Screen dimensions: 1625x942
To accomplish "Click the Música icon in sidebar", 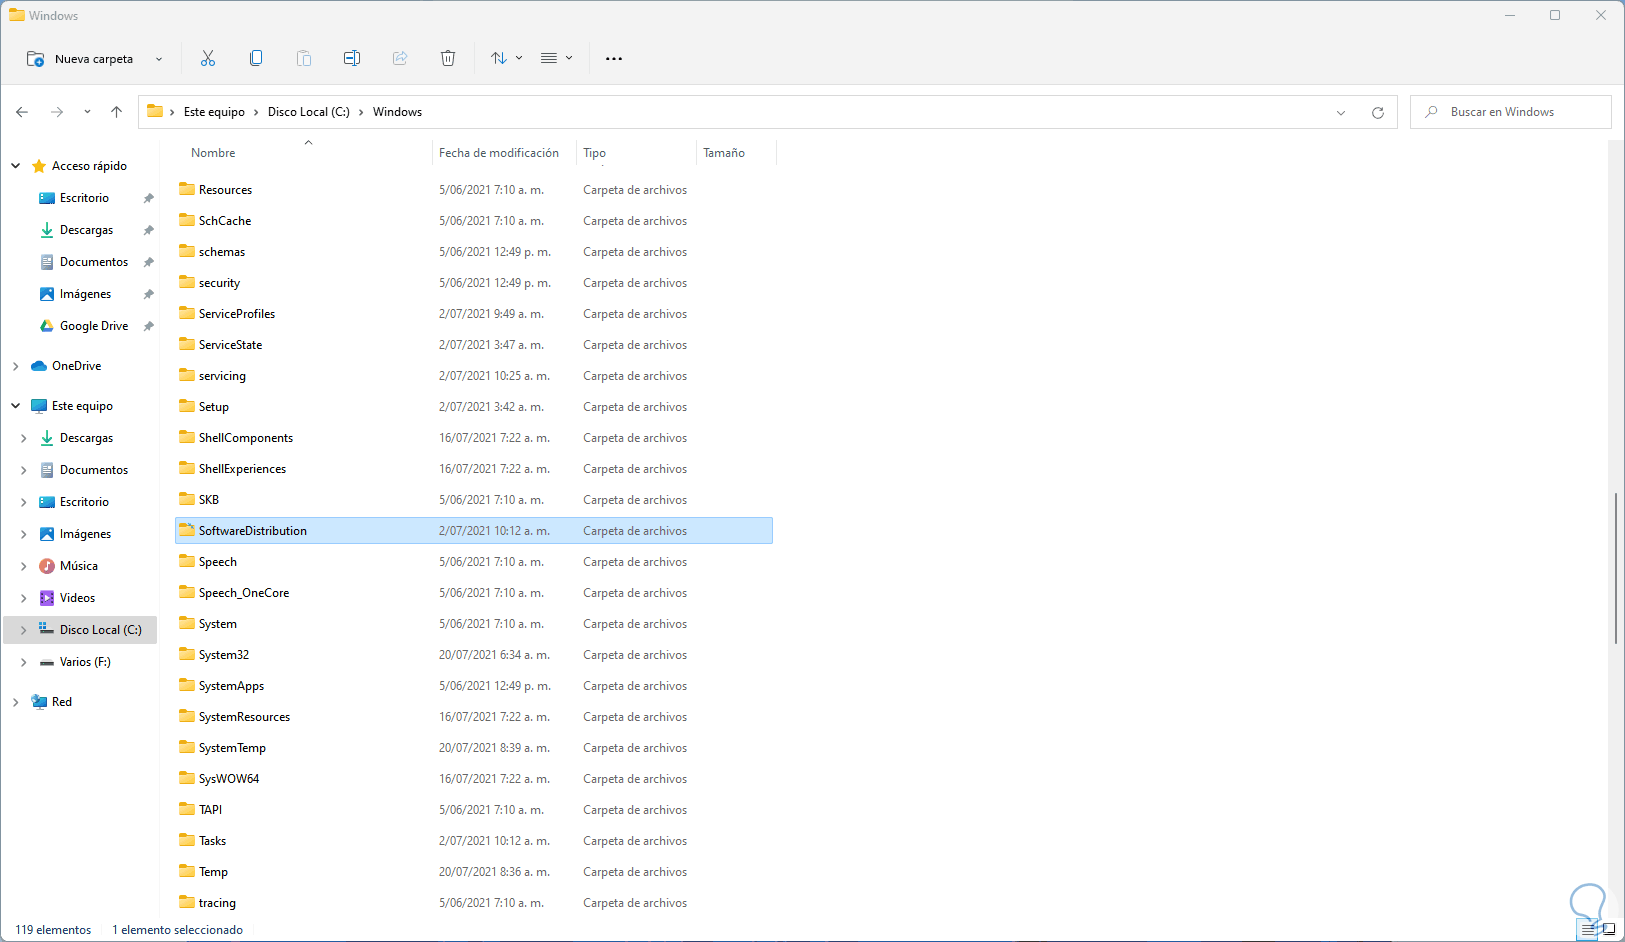I will coord(47,566).
